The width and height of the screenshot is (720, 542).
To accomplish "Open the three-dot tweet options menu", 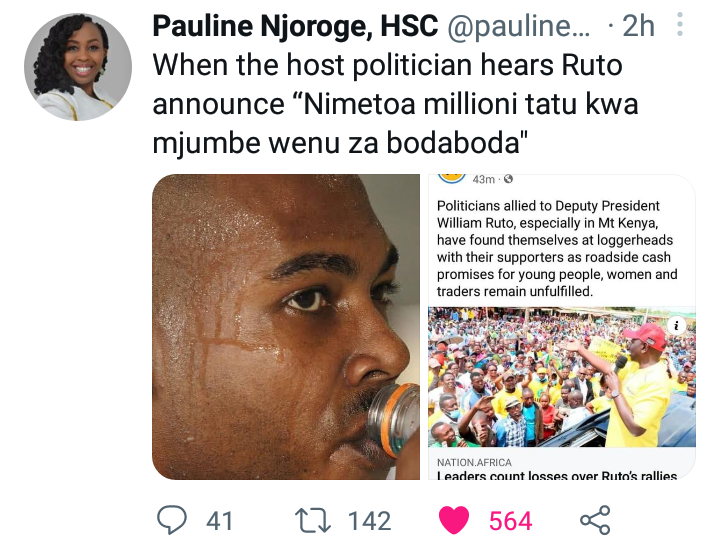I will [680, 24].
